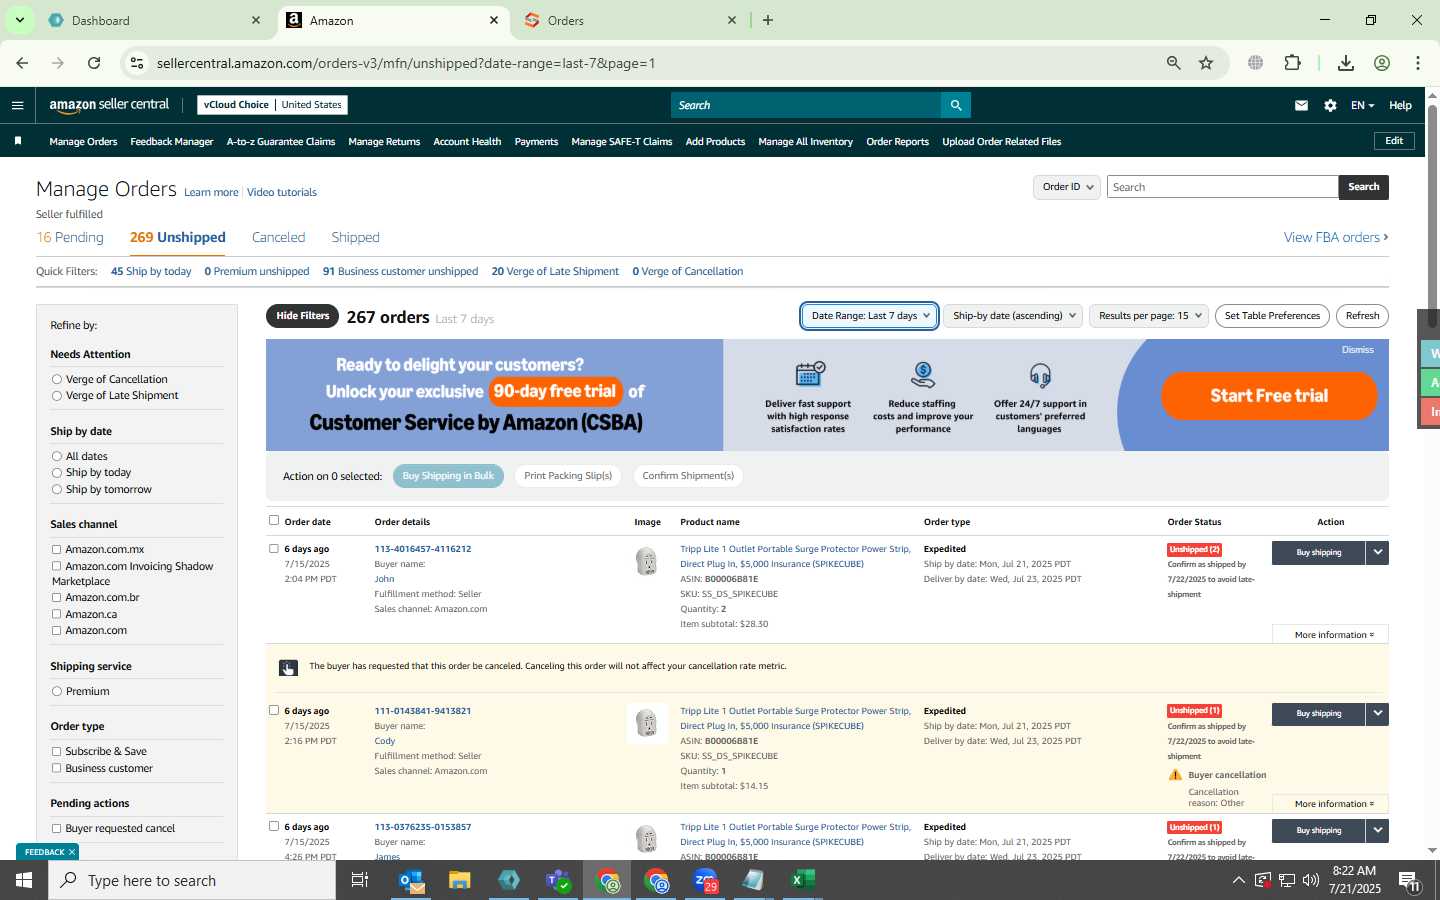Click the Start Free trial button
1440x900 pixels.
point(1269,396)
